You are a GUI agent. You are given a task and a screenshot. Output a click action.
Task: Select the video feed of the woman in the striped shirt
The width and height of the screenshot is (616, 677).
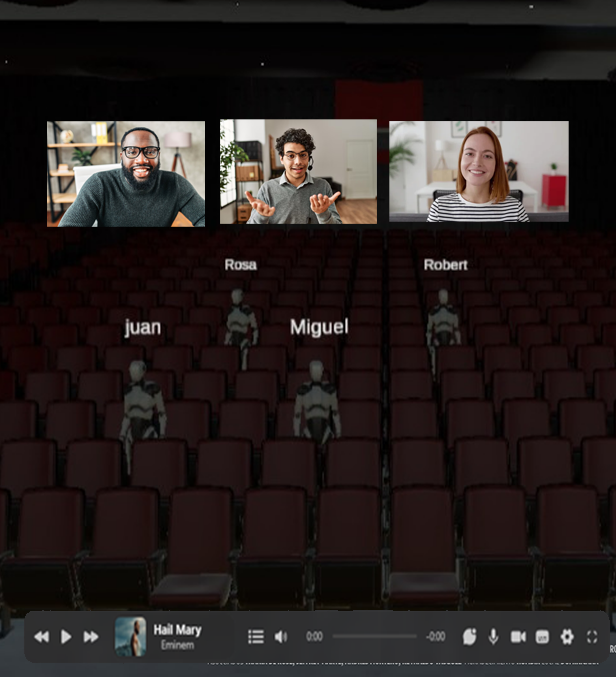(479, 171)
